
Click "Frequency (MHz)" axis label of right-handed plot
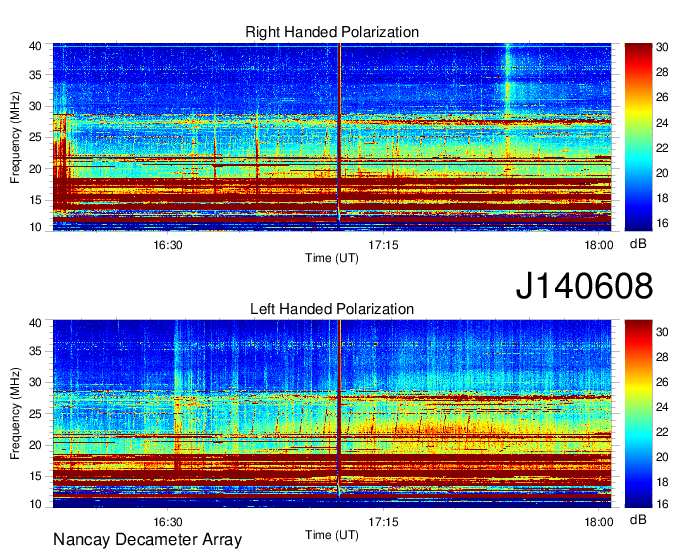tap(15, 137)
